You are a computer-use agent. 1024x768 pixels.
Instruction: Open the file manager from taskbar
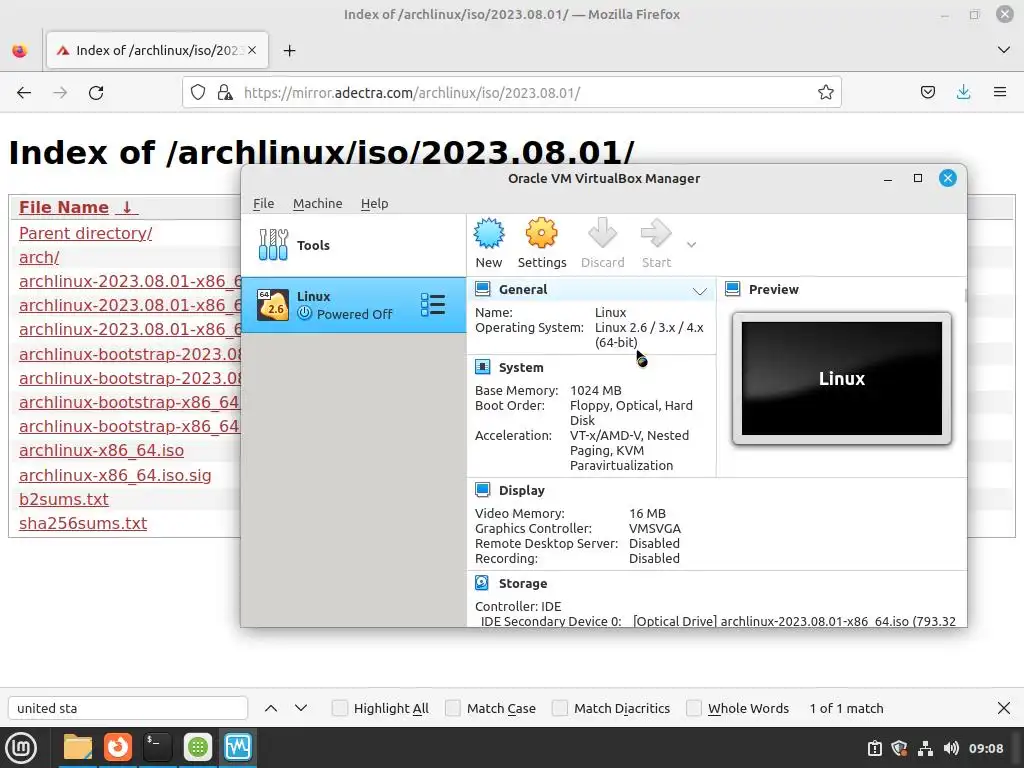[x=78, y=747]
